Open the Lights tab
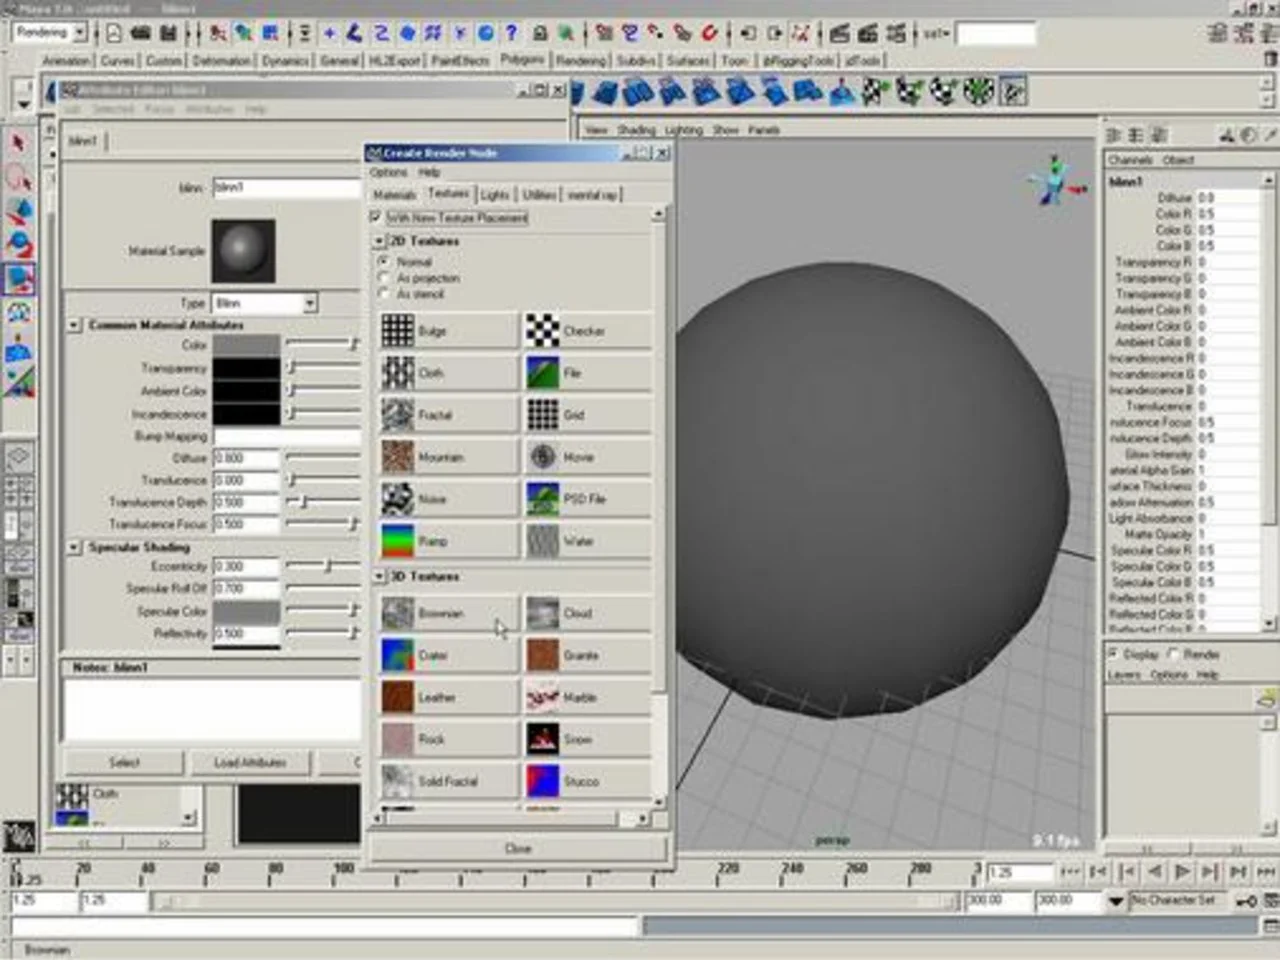 tap(494, 195)
